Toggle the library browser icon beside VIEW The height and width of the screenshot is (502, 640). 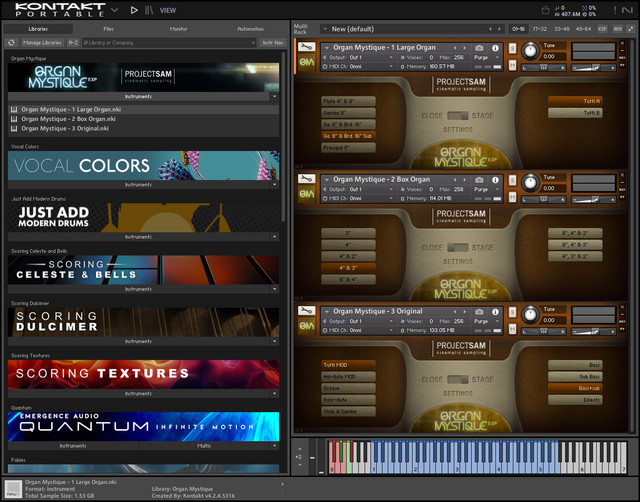tap(149, 10)
